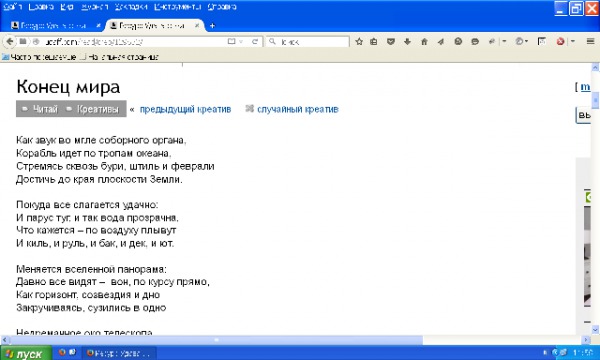Open the Закладки menu
This screenshot has width=600, height=360.
pyautogui.click(x=131, y=7)
